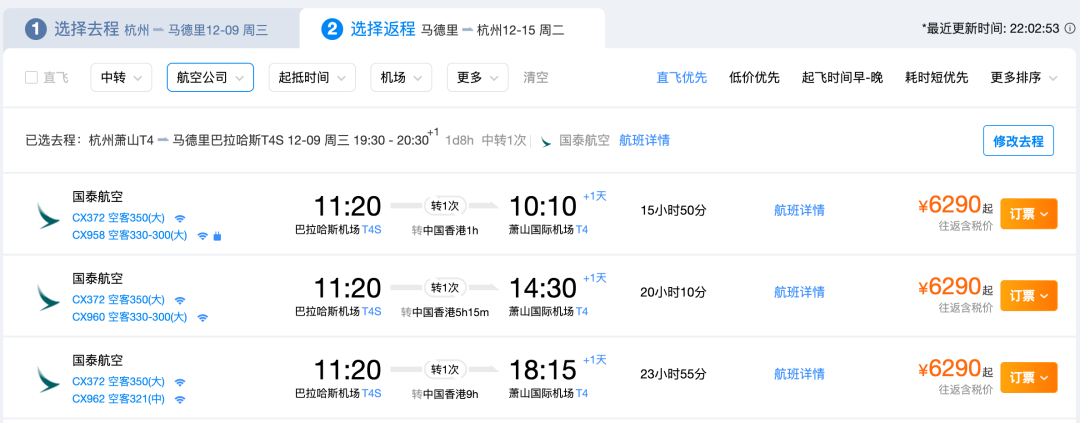
Task: Click the info icon next to update time
Action: 1070,28
